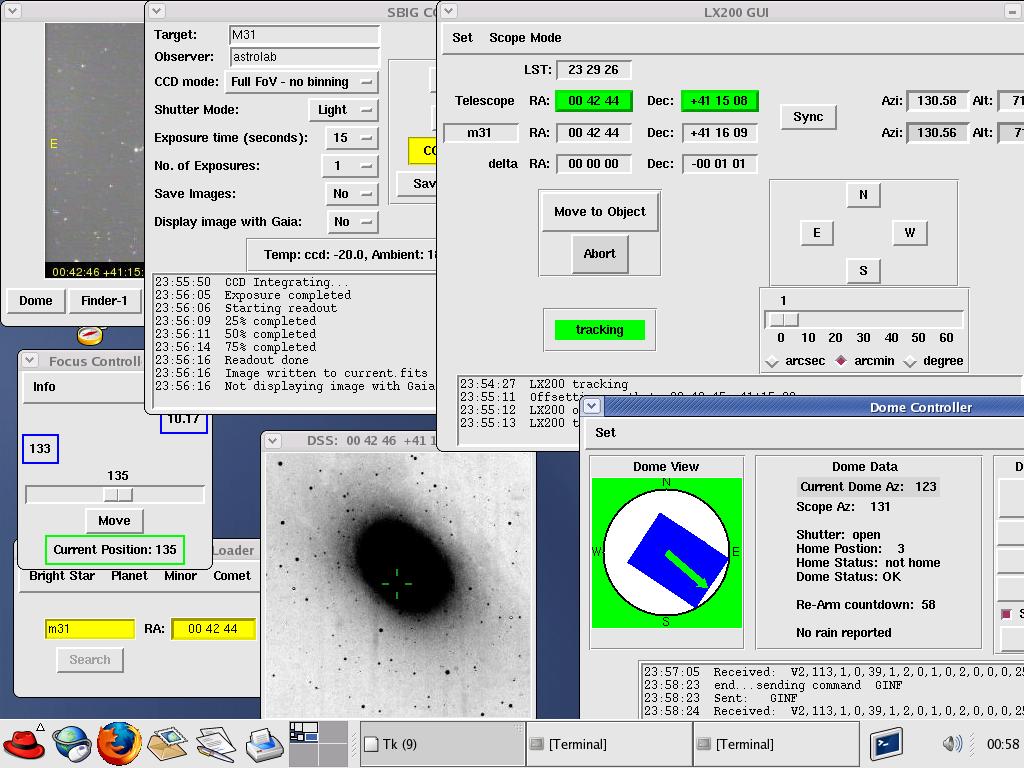
Task: Click the workspace switcher pager
Action: click(317, 743)
